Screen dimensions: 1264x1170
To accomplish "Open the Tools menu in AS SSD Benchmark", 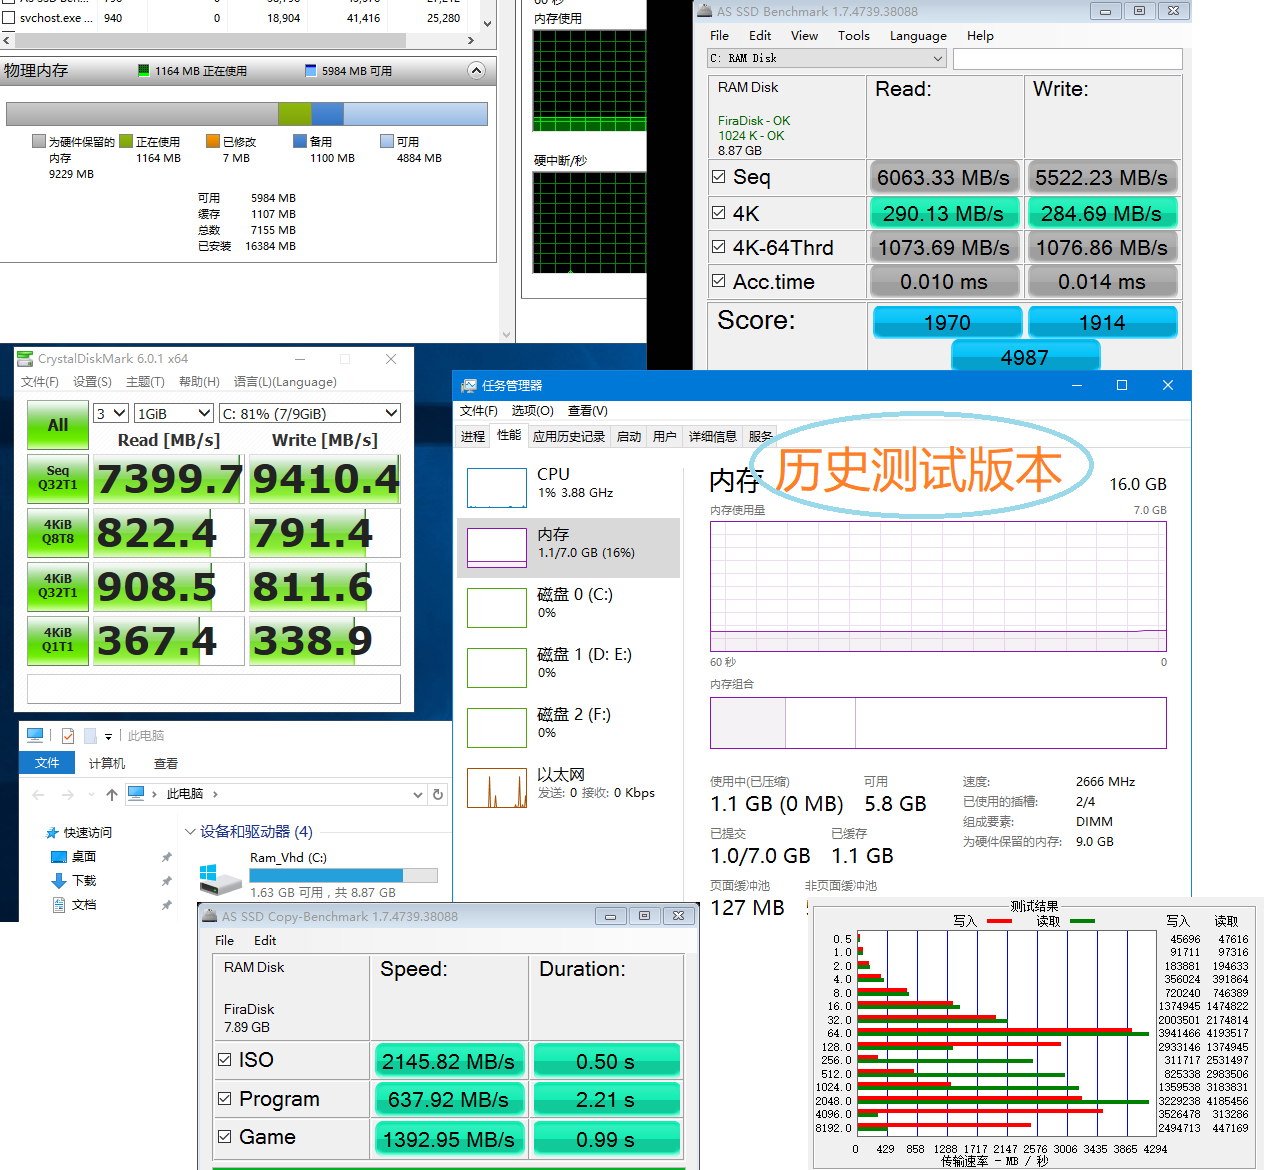I will (853, 36).
